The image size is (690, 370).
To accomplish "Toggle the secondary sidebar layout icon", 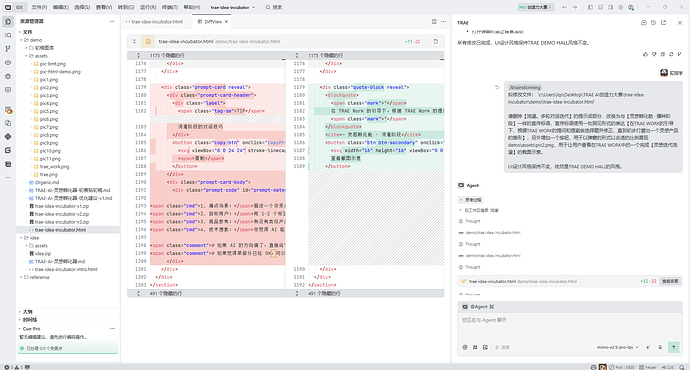I will [611, 7].
